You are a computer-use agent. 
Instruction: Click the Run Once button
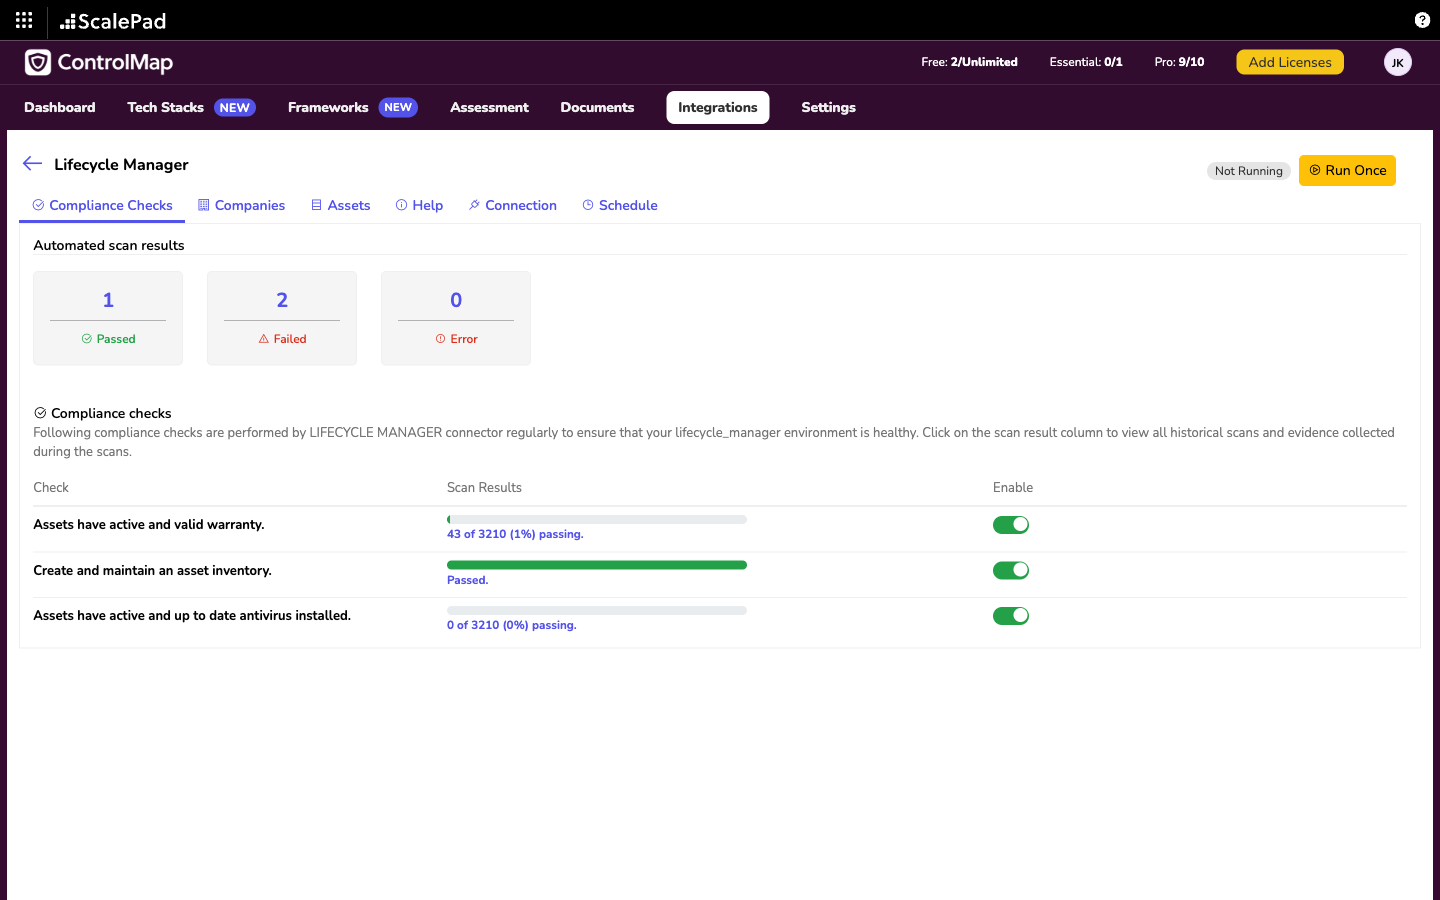click(1347, 170)
